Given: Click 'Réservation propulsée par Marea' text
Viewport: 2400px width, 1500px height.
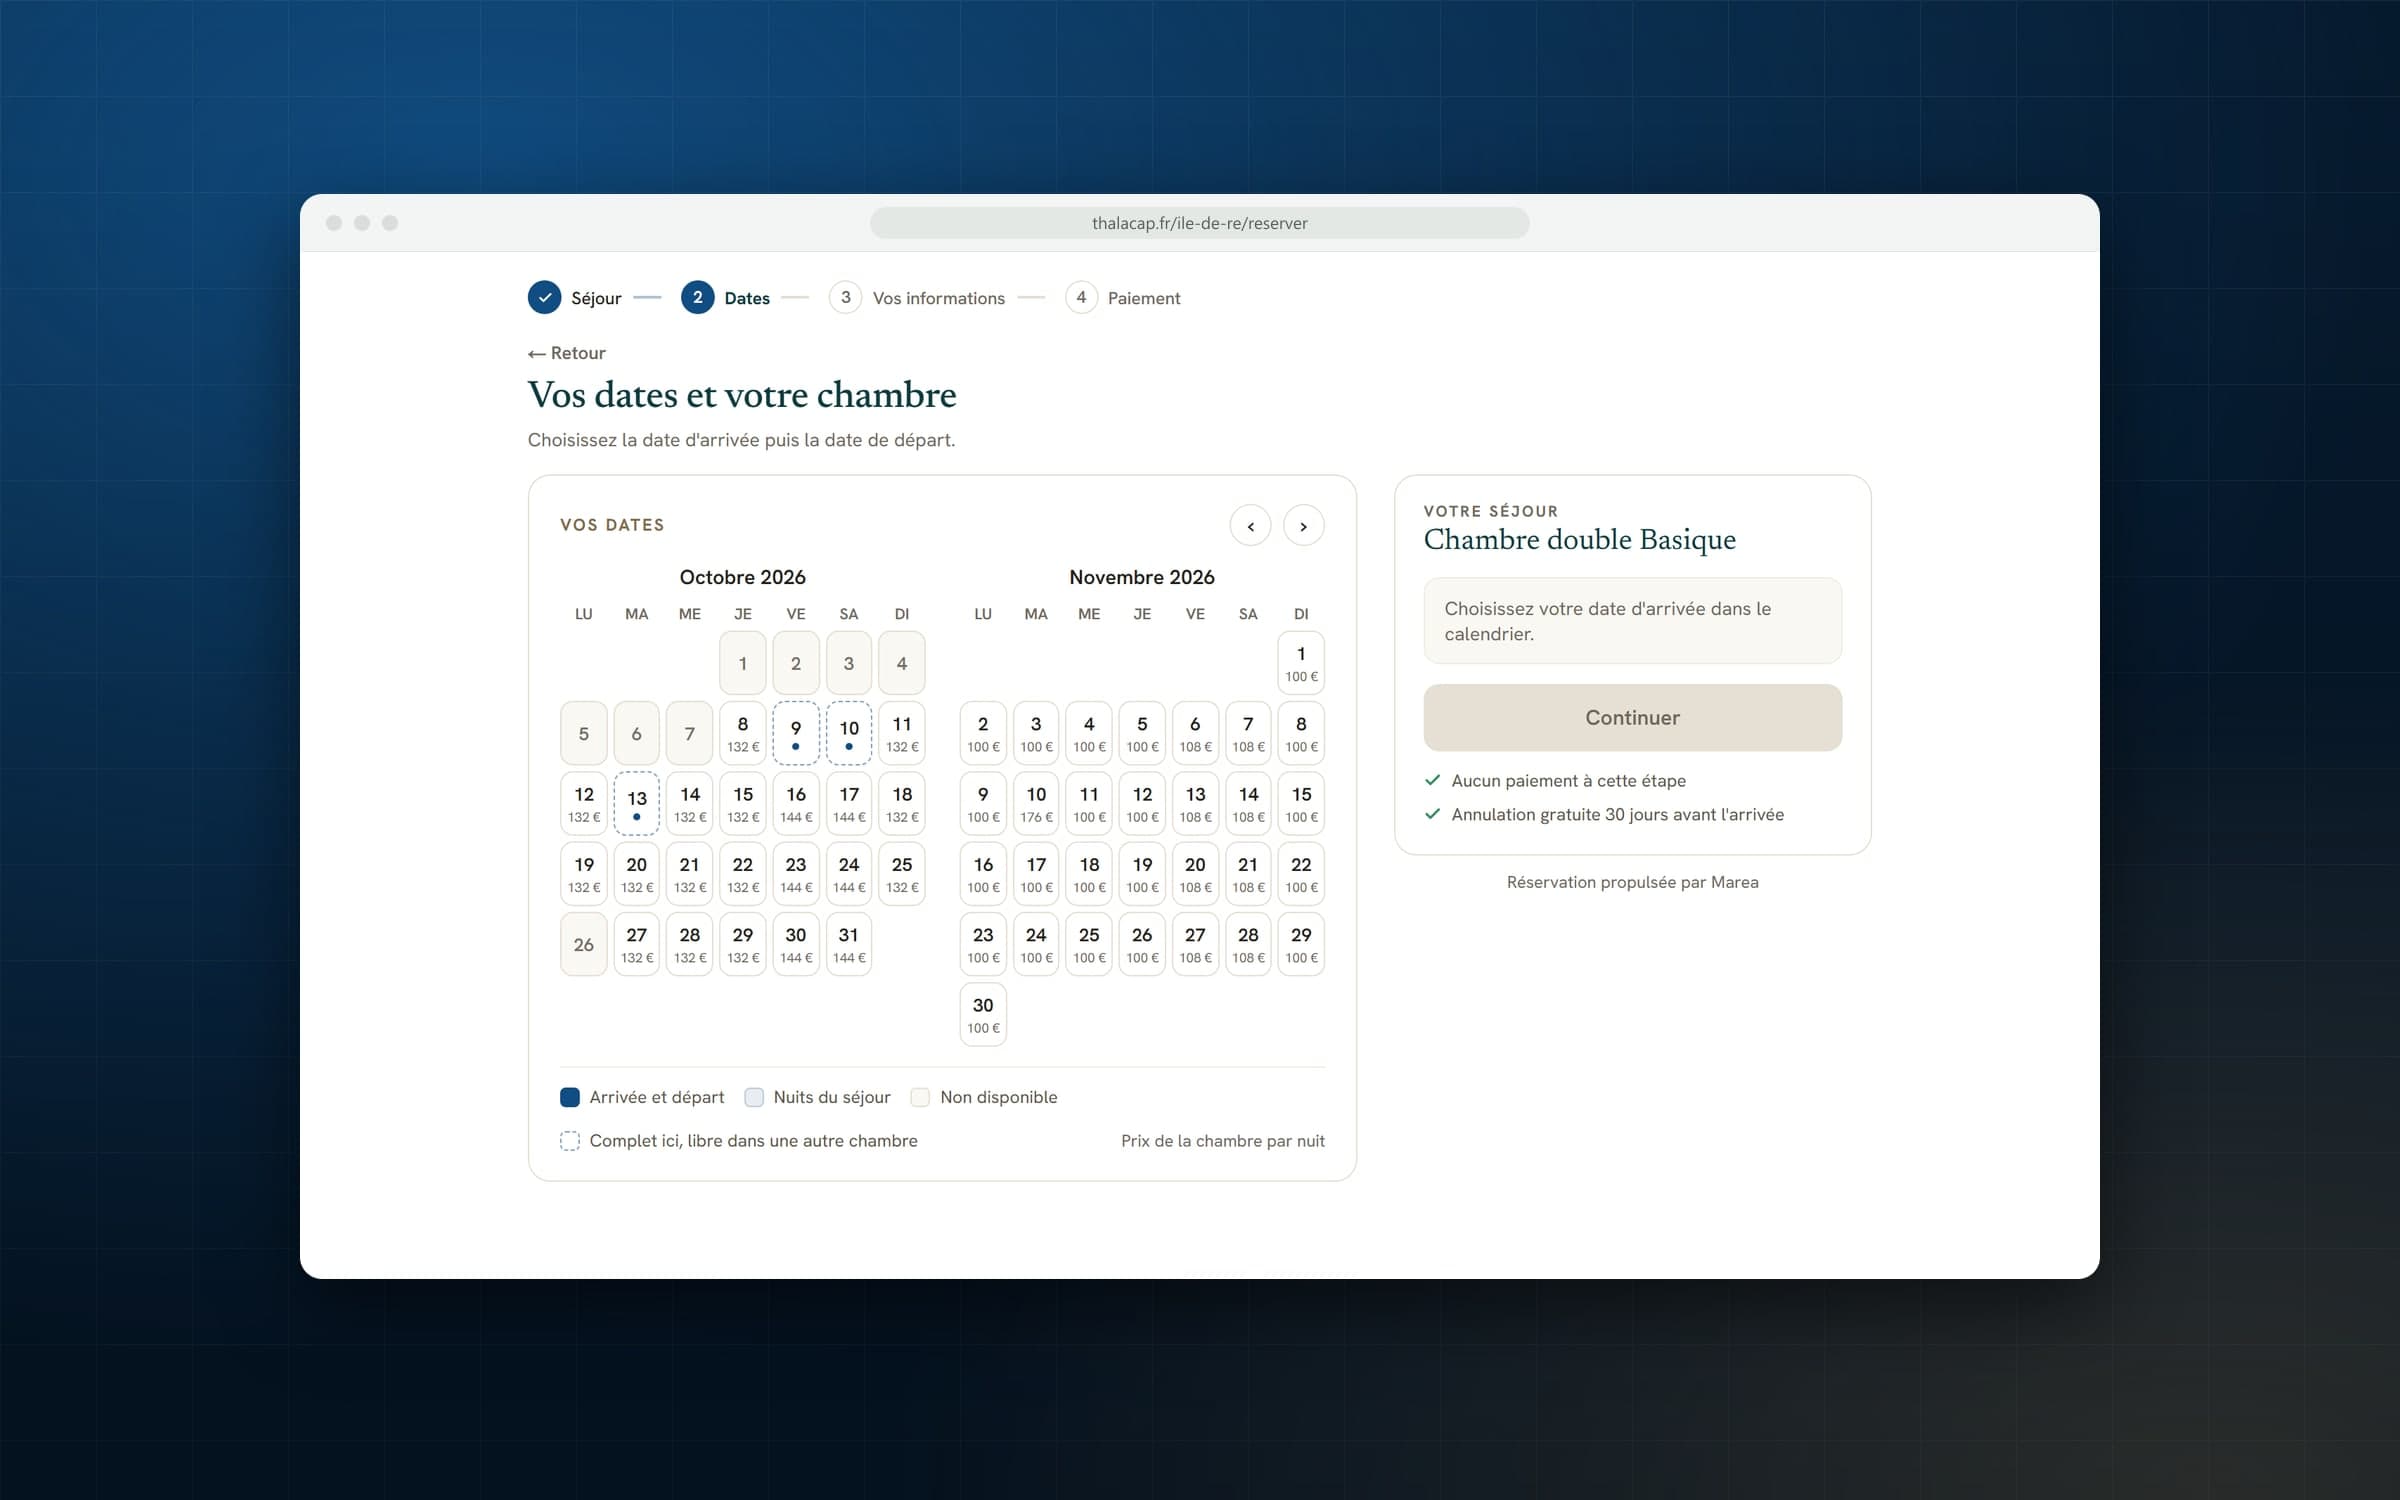Looking at the screenshot, I should [x=1632, y=882].
